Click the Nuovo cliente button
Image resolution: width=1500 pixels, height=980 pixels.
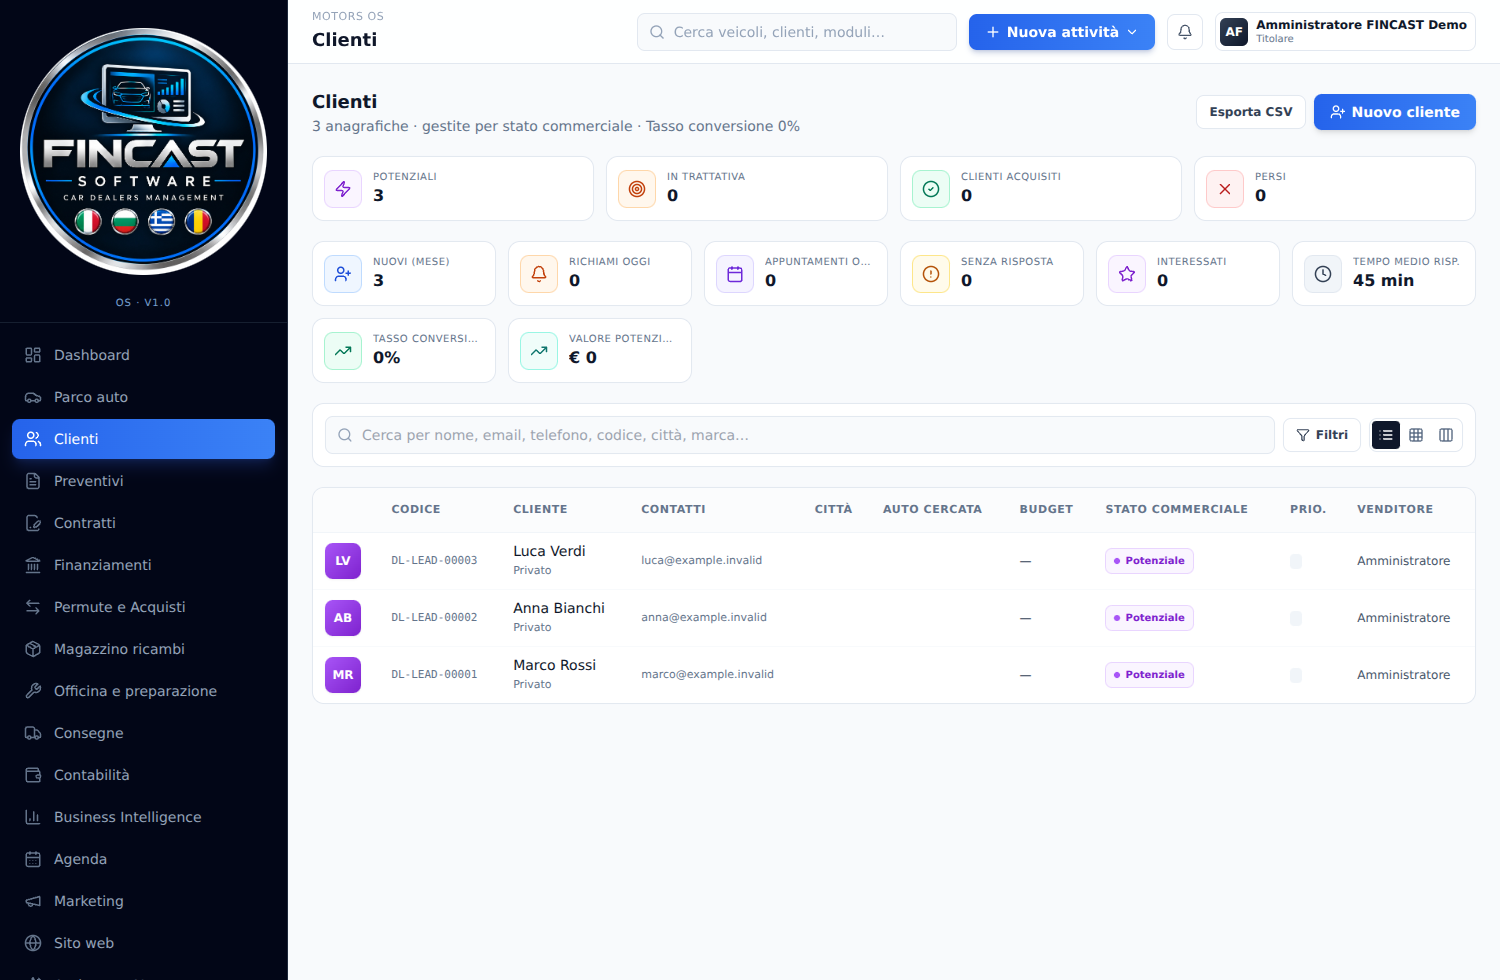(1395, 112)
